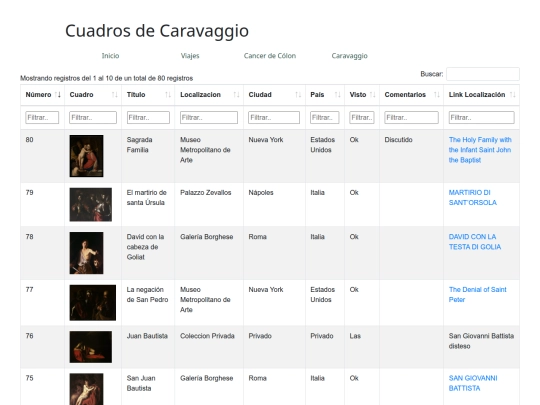Open The Denial of Saint Peter link
The image size is (540, 405).
coord(477,294)
